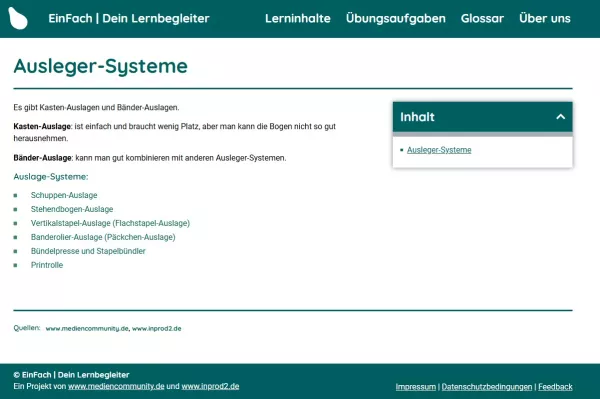Go to Übungsaufgaben in the navigation
The height and width of the screenshot is (399, 600).
[x=396, y=18]
